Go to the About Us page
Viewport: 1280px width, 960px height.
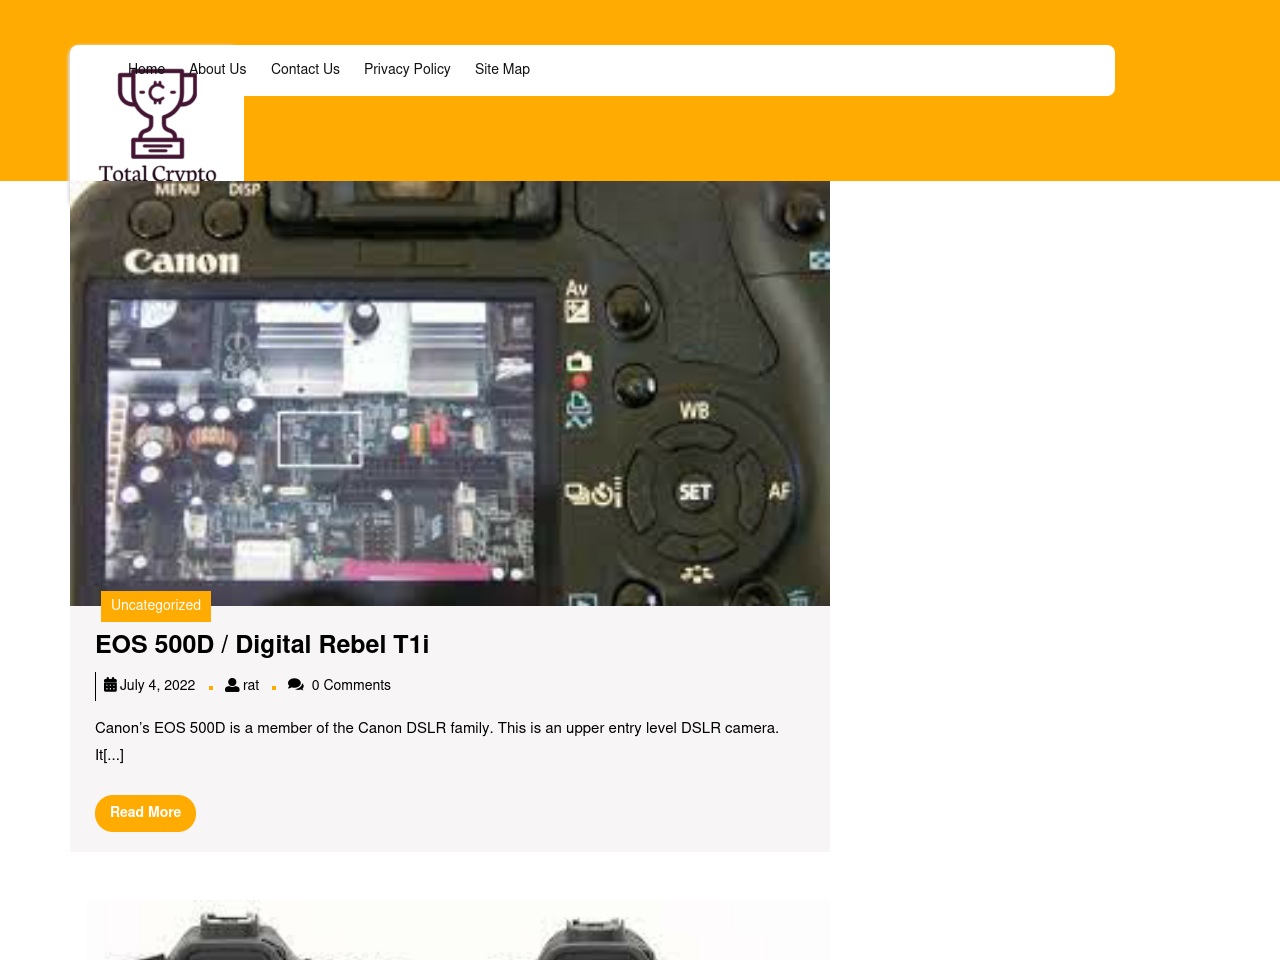click(217, 69)
